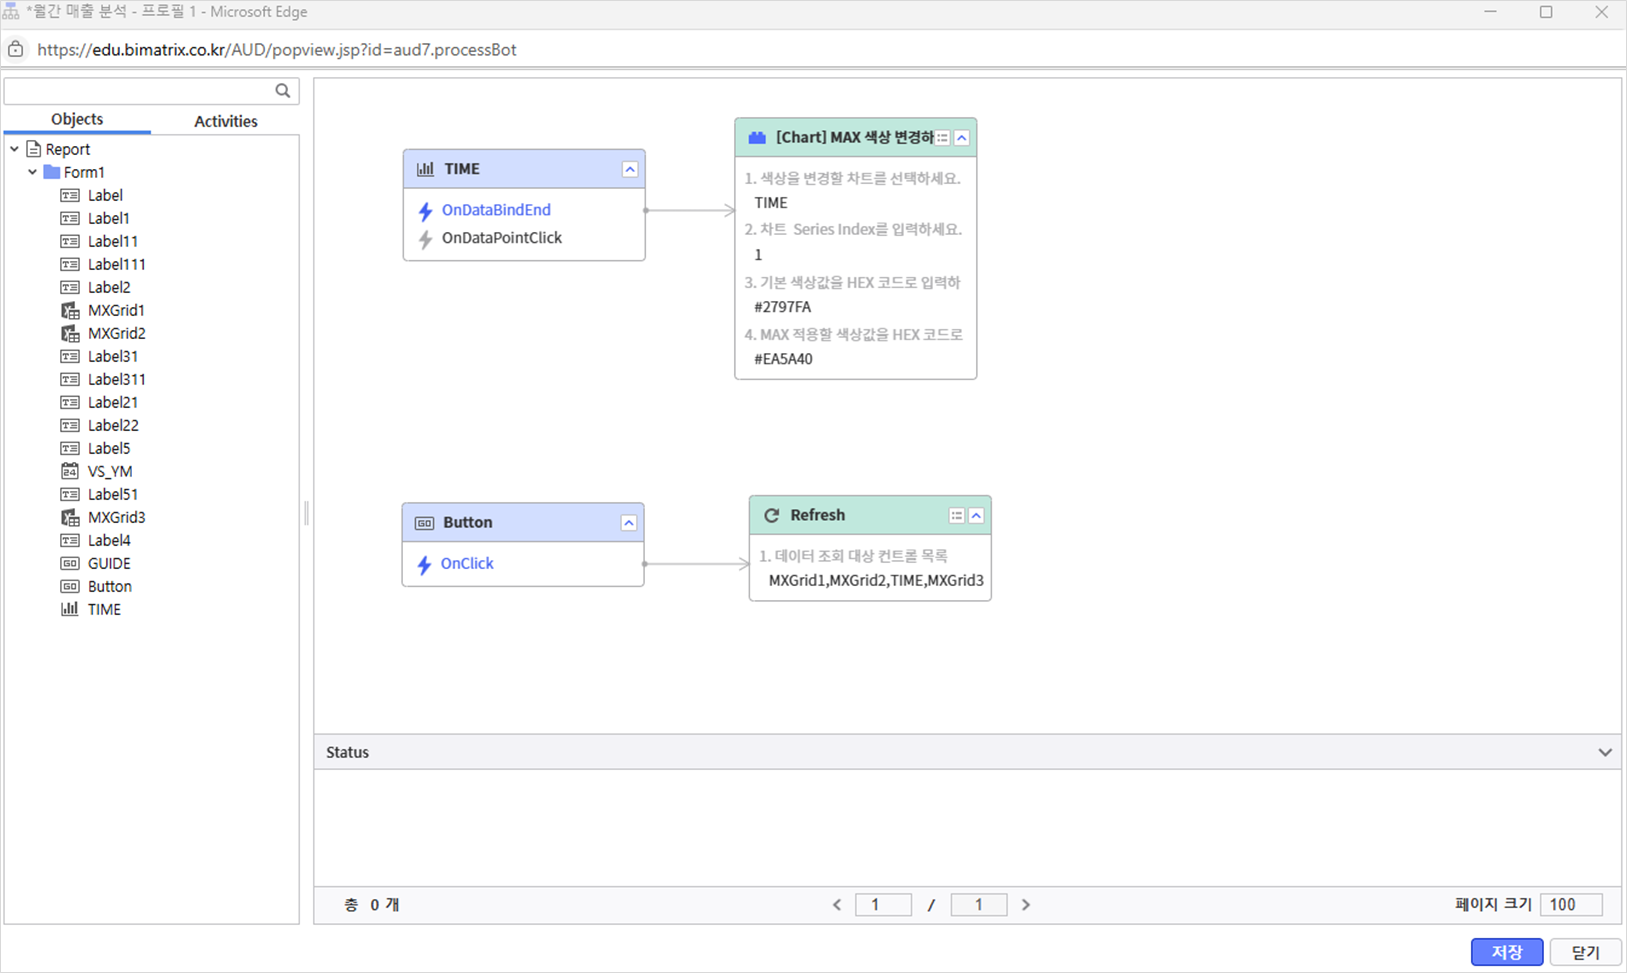
Task: Switch to the Activities tab
Action: [x=225, y=121]
